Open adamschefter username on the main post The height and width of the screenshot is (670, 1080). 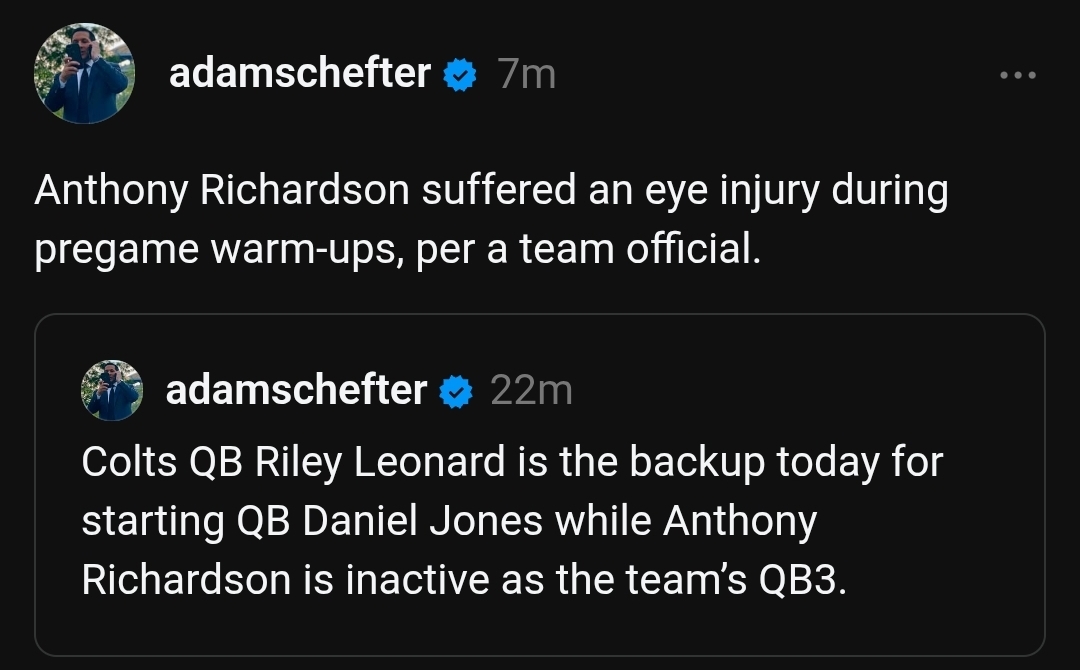click(300, 73)
